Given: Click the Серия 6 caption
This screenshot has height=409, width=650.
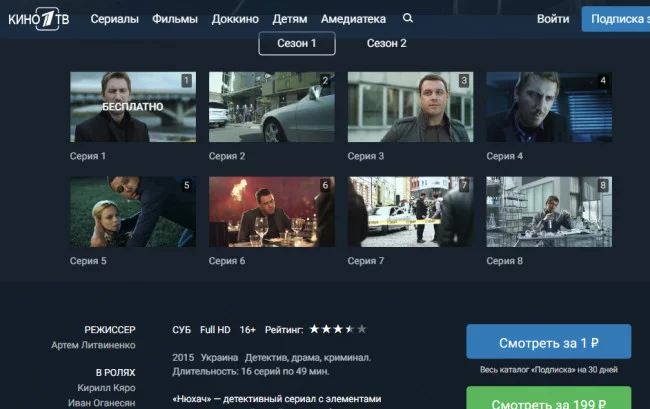Looking at the screenshot, I should click(x=227, y=261).
